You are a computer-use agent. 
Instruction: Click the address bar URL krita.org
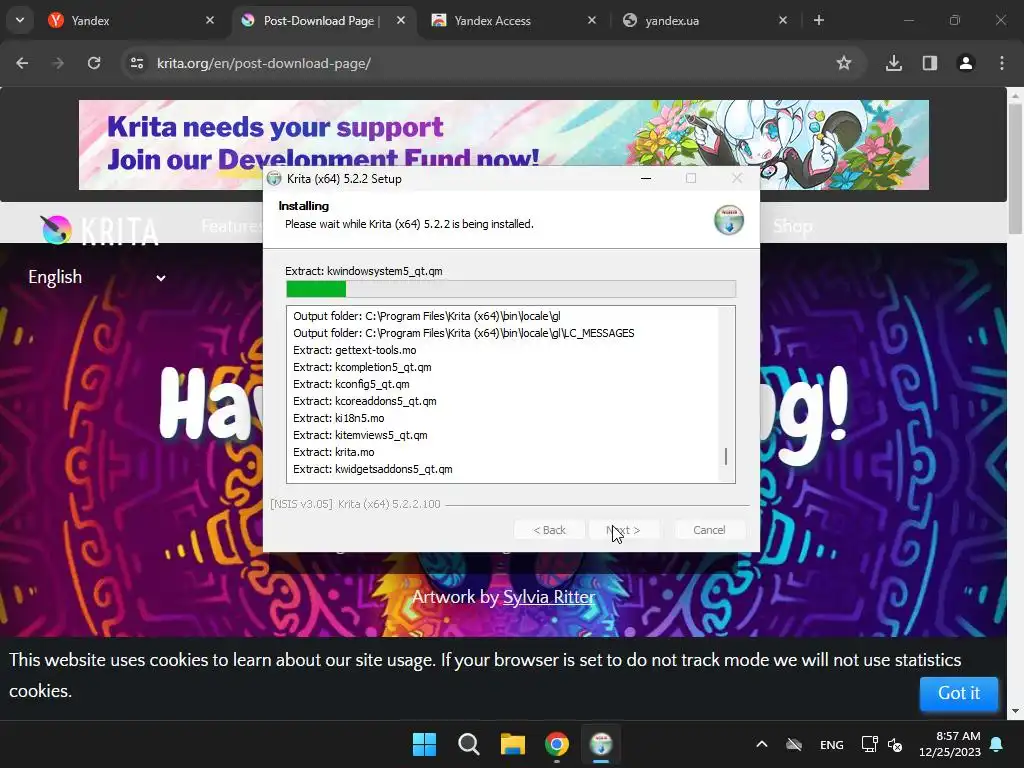pyautogui.click(x=264, y=63)
